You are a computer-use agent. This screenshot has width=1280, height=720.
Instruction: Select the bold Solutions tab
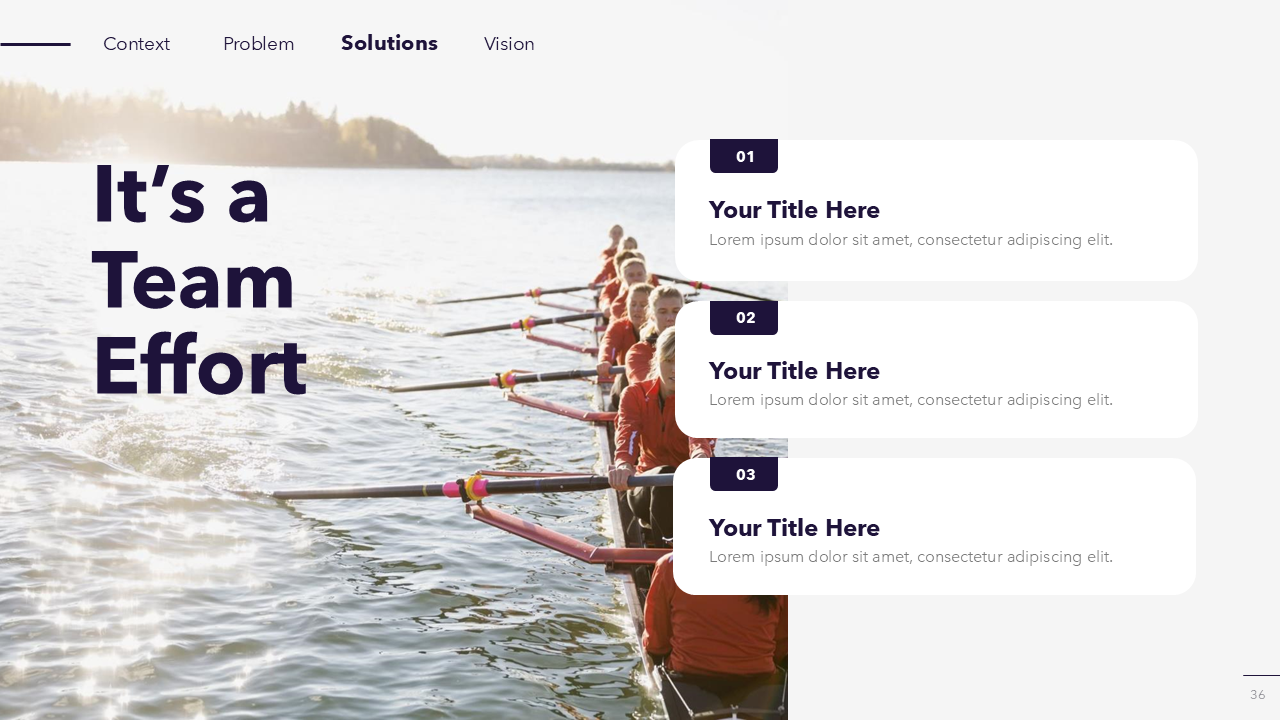click(x=389, y=43)
